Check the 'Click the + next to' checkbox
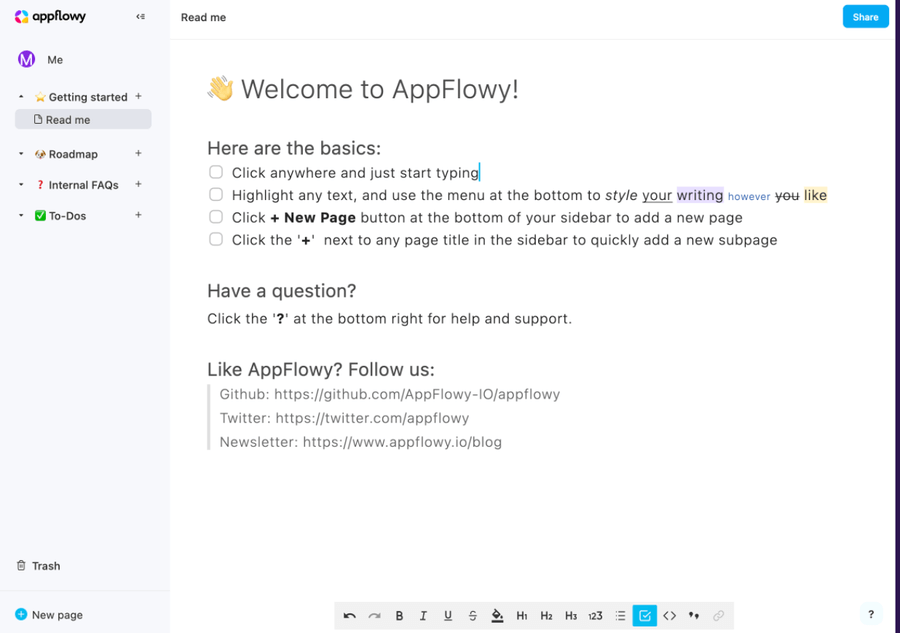Screen dimensions: 900x633 (x=216, y=239)
